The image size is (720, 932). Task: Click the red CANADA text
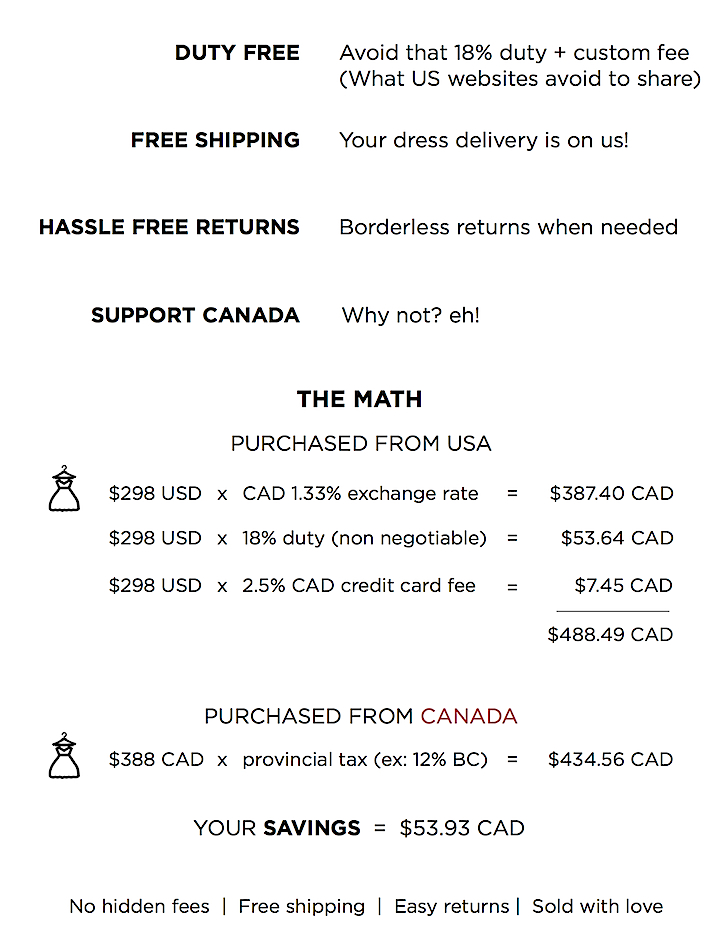469,716
